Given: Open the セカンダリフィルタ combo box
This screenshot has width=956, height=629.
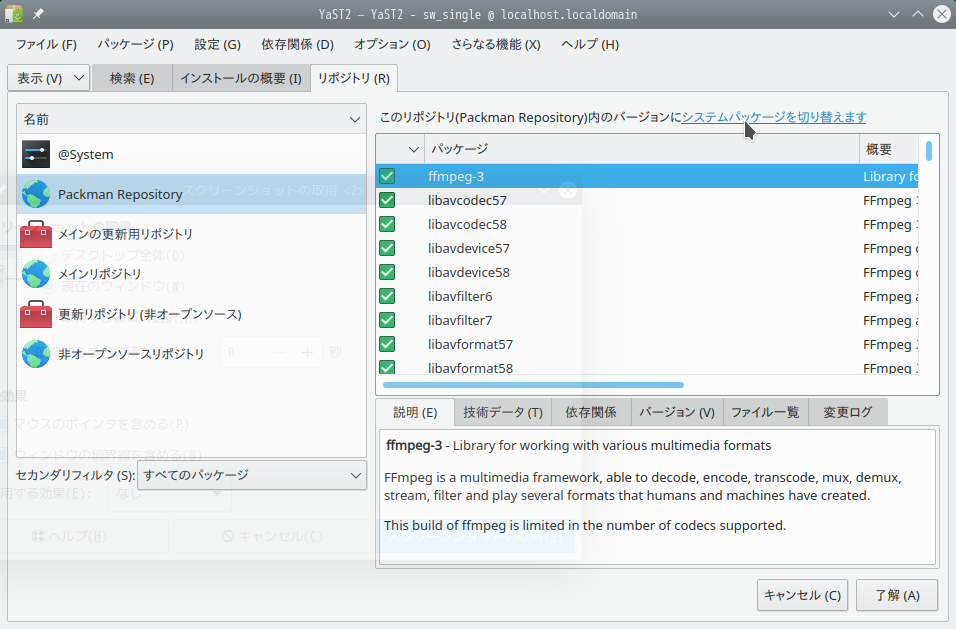Looking at the screenshot, I should (x=252, y=475).
